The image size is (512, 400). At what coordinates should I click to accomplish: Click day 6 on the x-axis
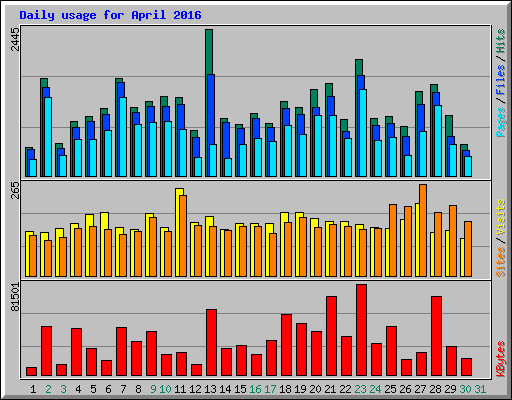click(x=108, y=389)
